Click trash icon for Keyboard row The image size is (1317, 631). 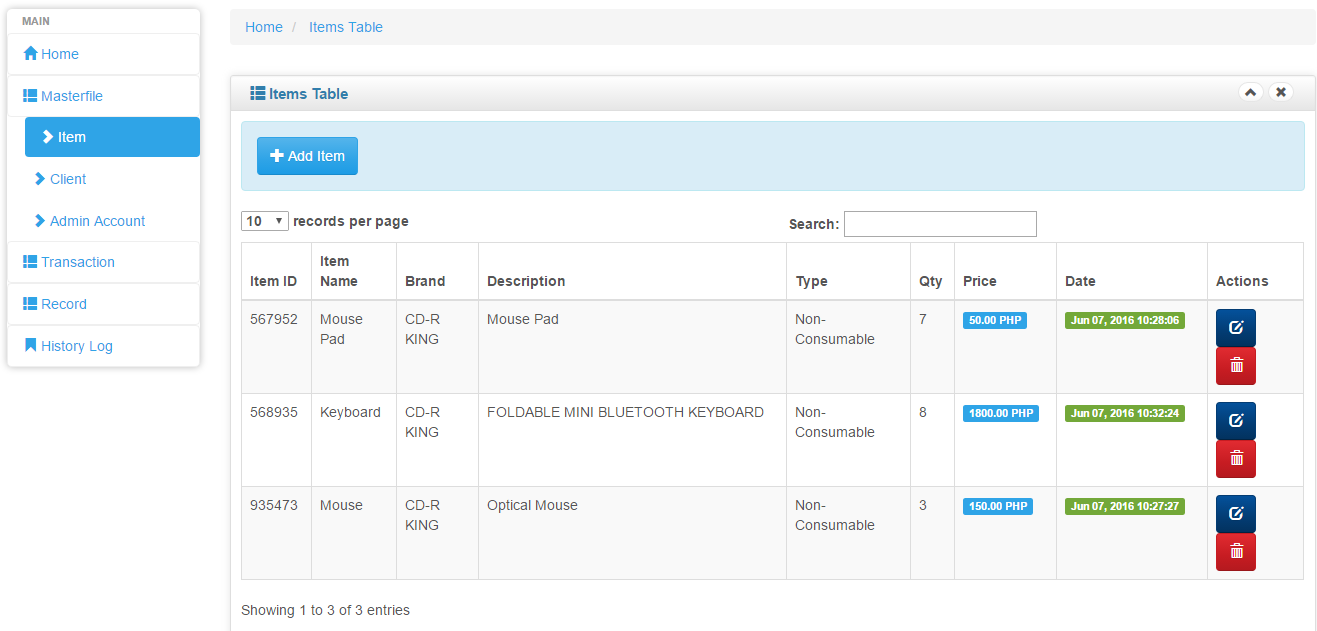click(1235, 459)
